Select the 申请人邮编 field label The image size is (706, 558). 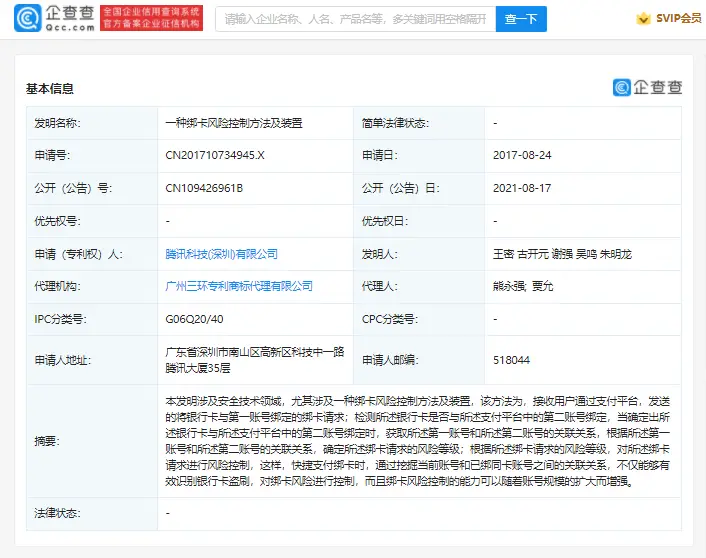(x=390, y=360)
